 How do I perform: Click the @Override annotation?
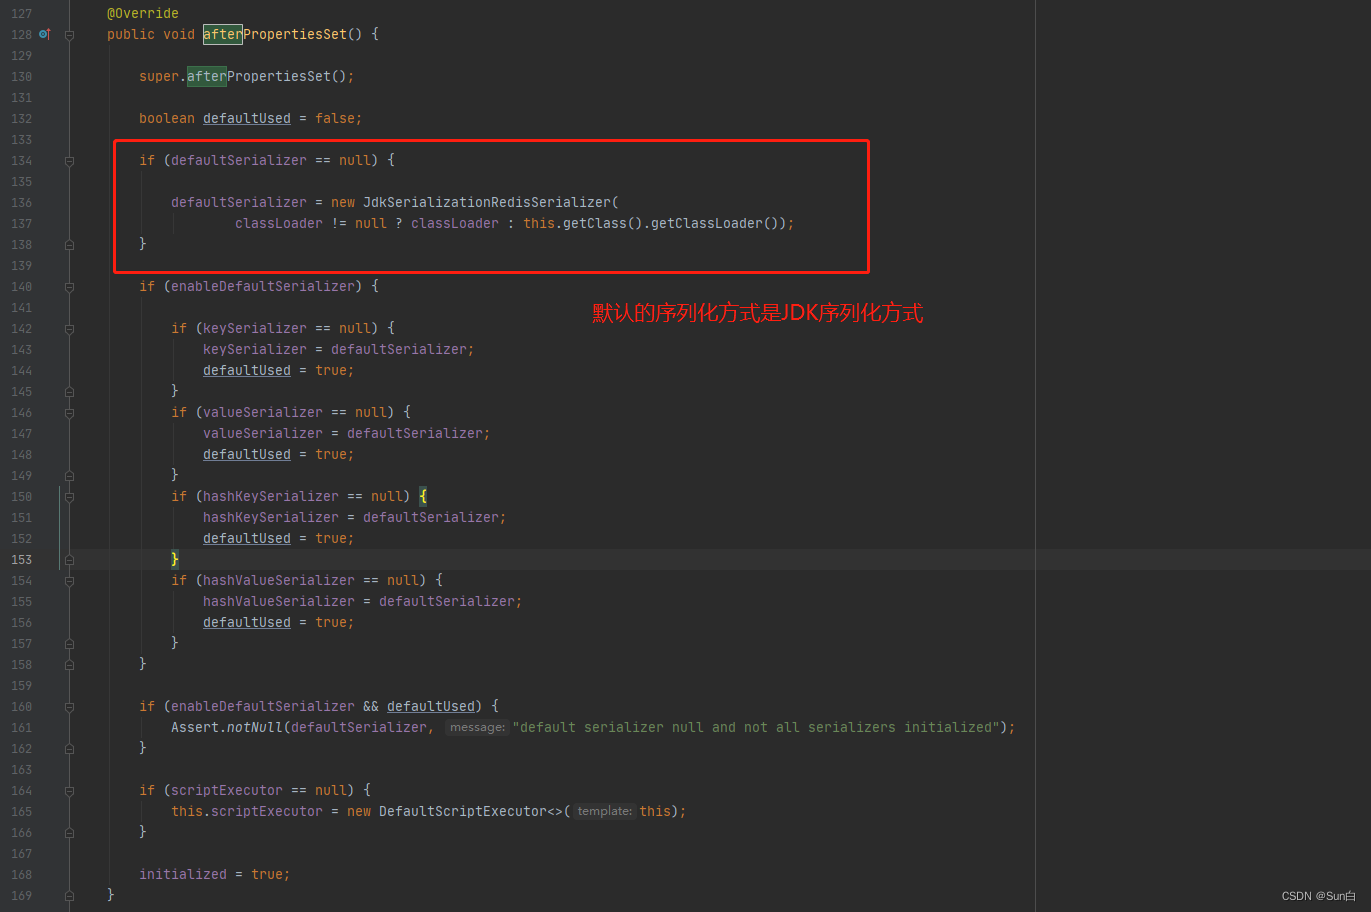[143, 13]
